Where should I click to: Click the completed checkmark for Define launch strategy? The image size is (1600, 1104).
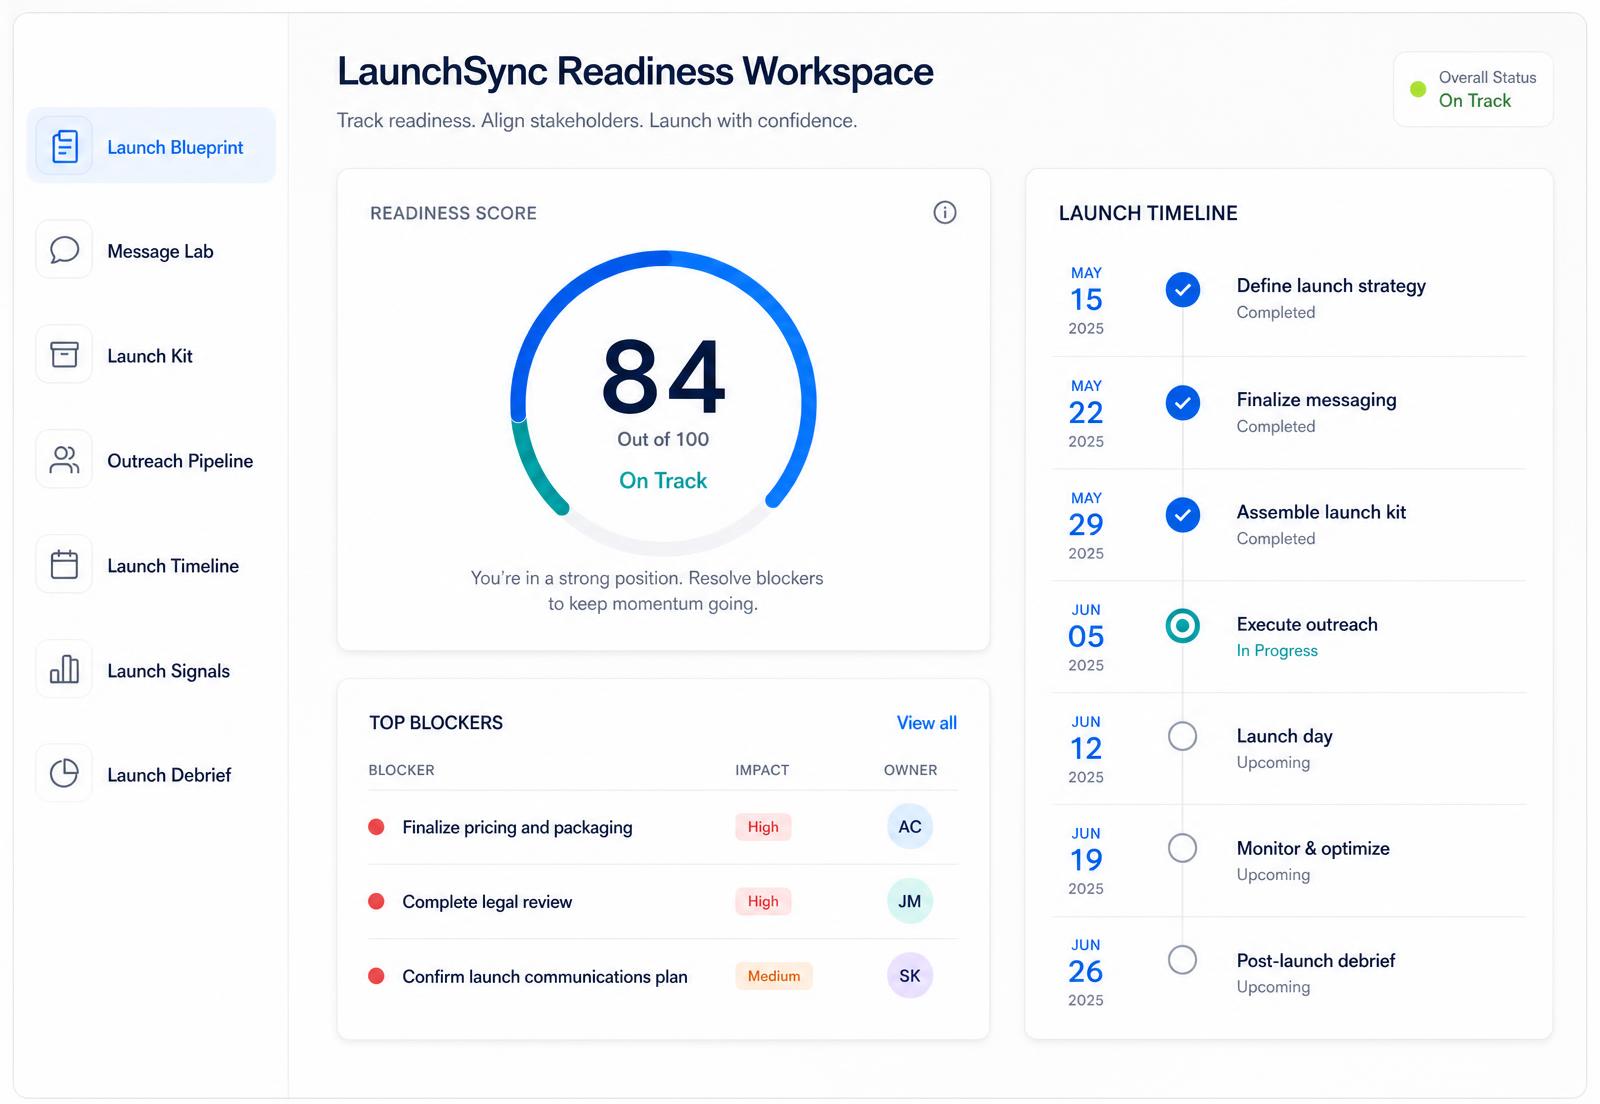(x=1183, y=290)
